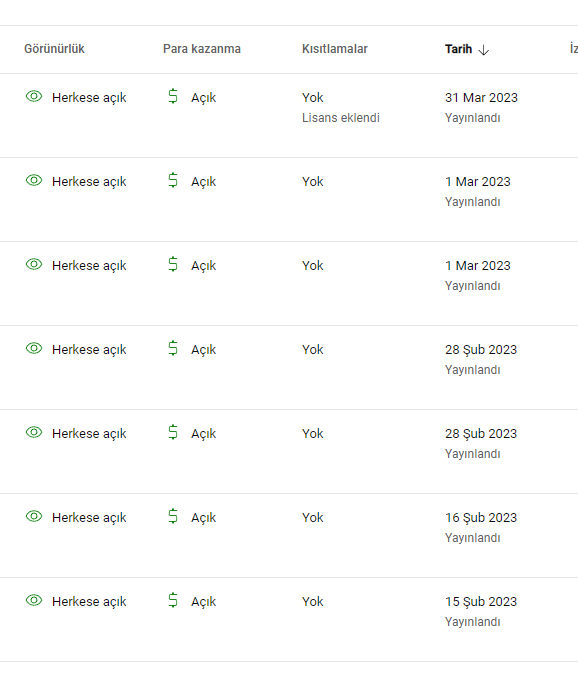Change Herkese açık visibility on 15 Şub 2023 row
Viewport: 578px width, 678px height.
tap(89, 601)
